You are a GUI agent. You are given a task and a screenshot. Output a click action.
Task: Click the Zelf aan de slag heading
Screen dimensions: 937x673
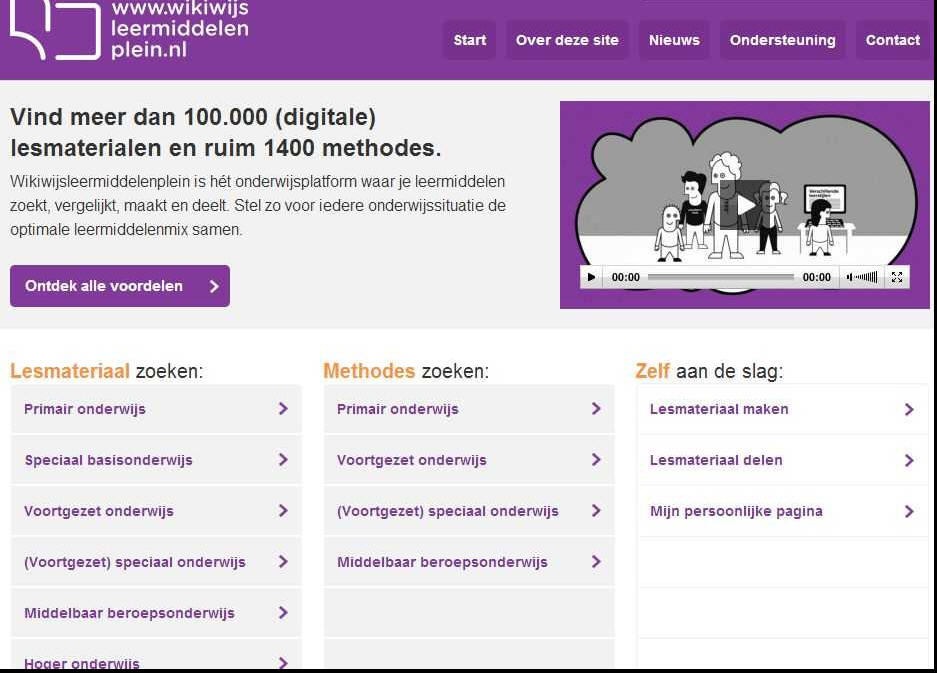click(x=709, y=371)
